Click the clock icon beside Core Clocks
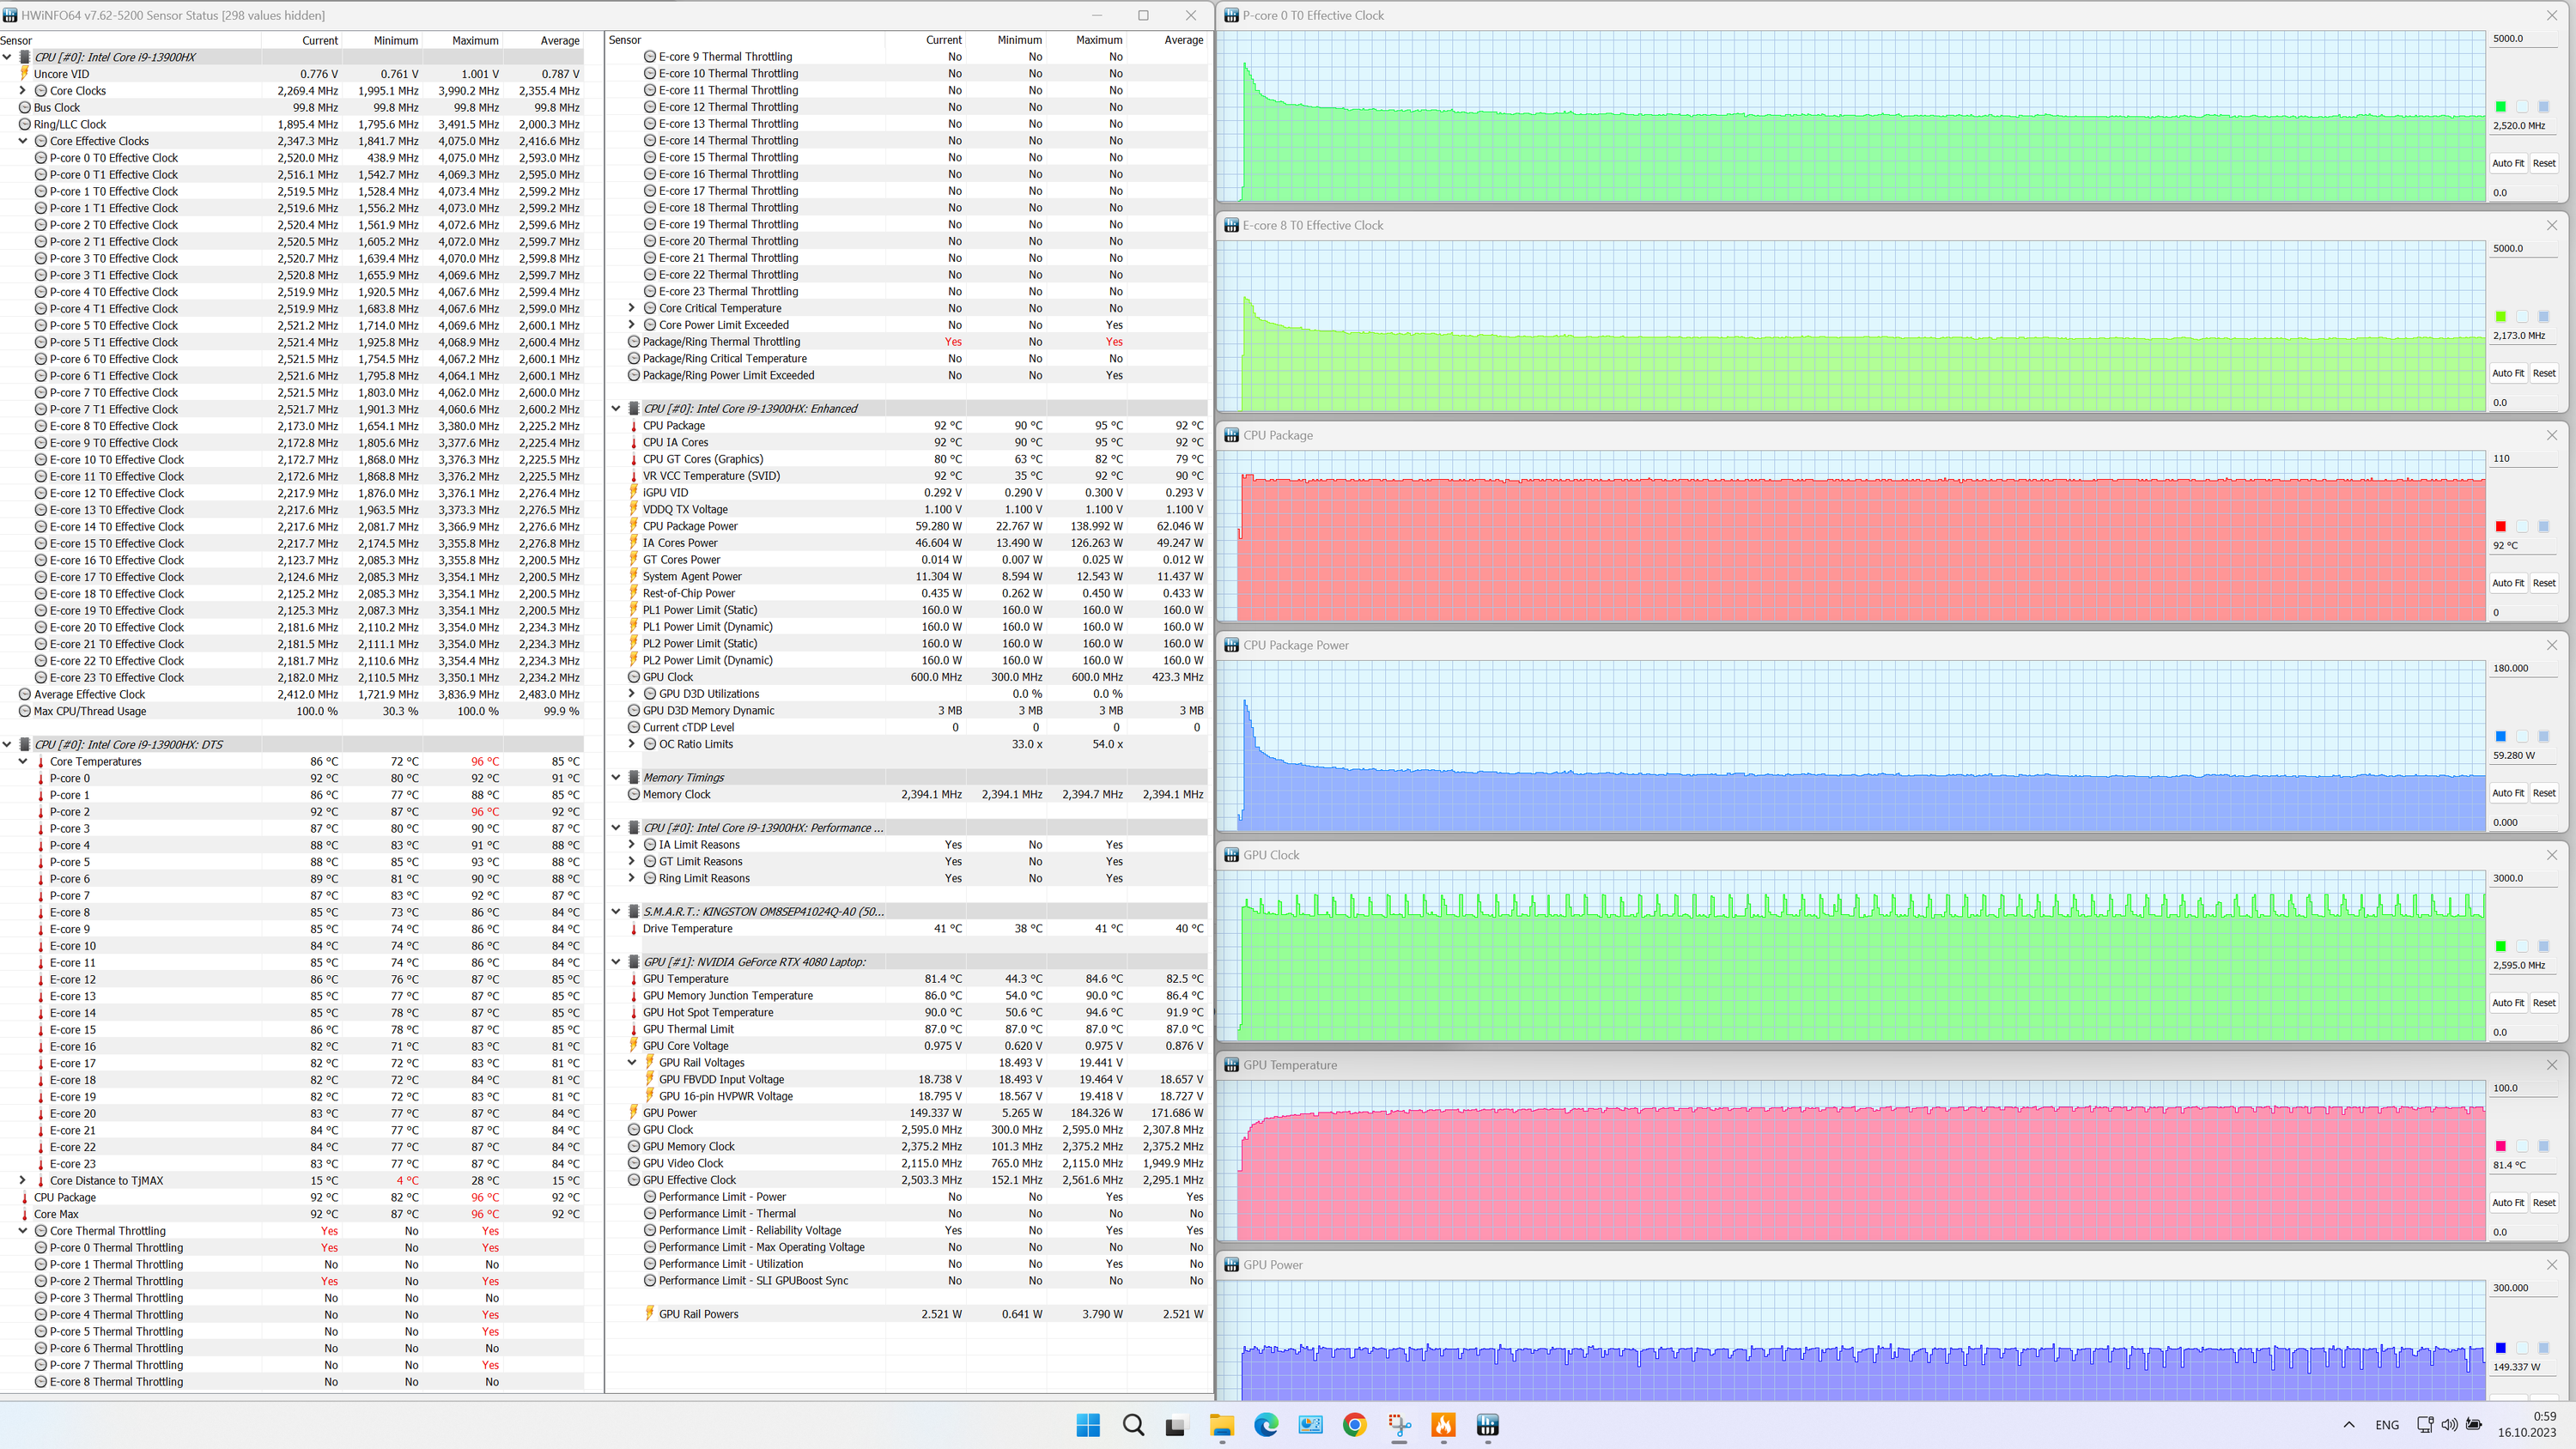The height and width of the screenshot is (1449, 2576). pos(41,91)
